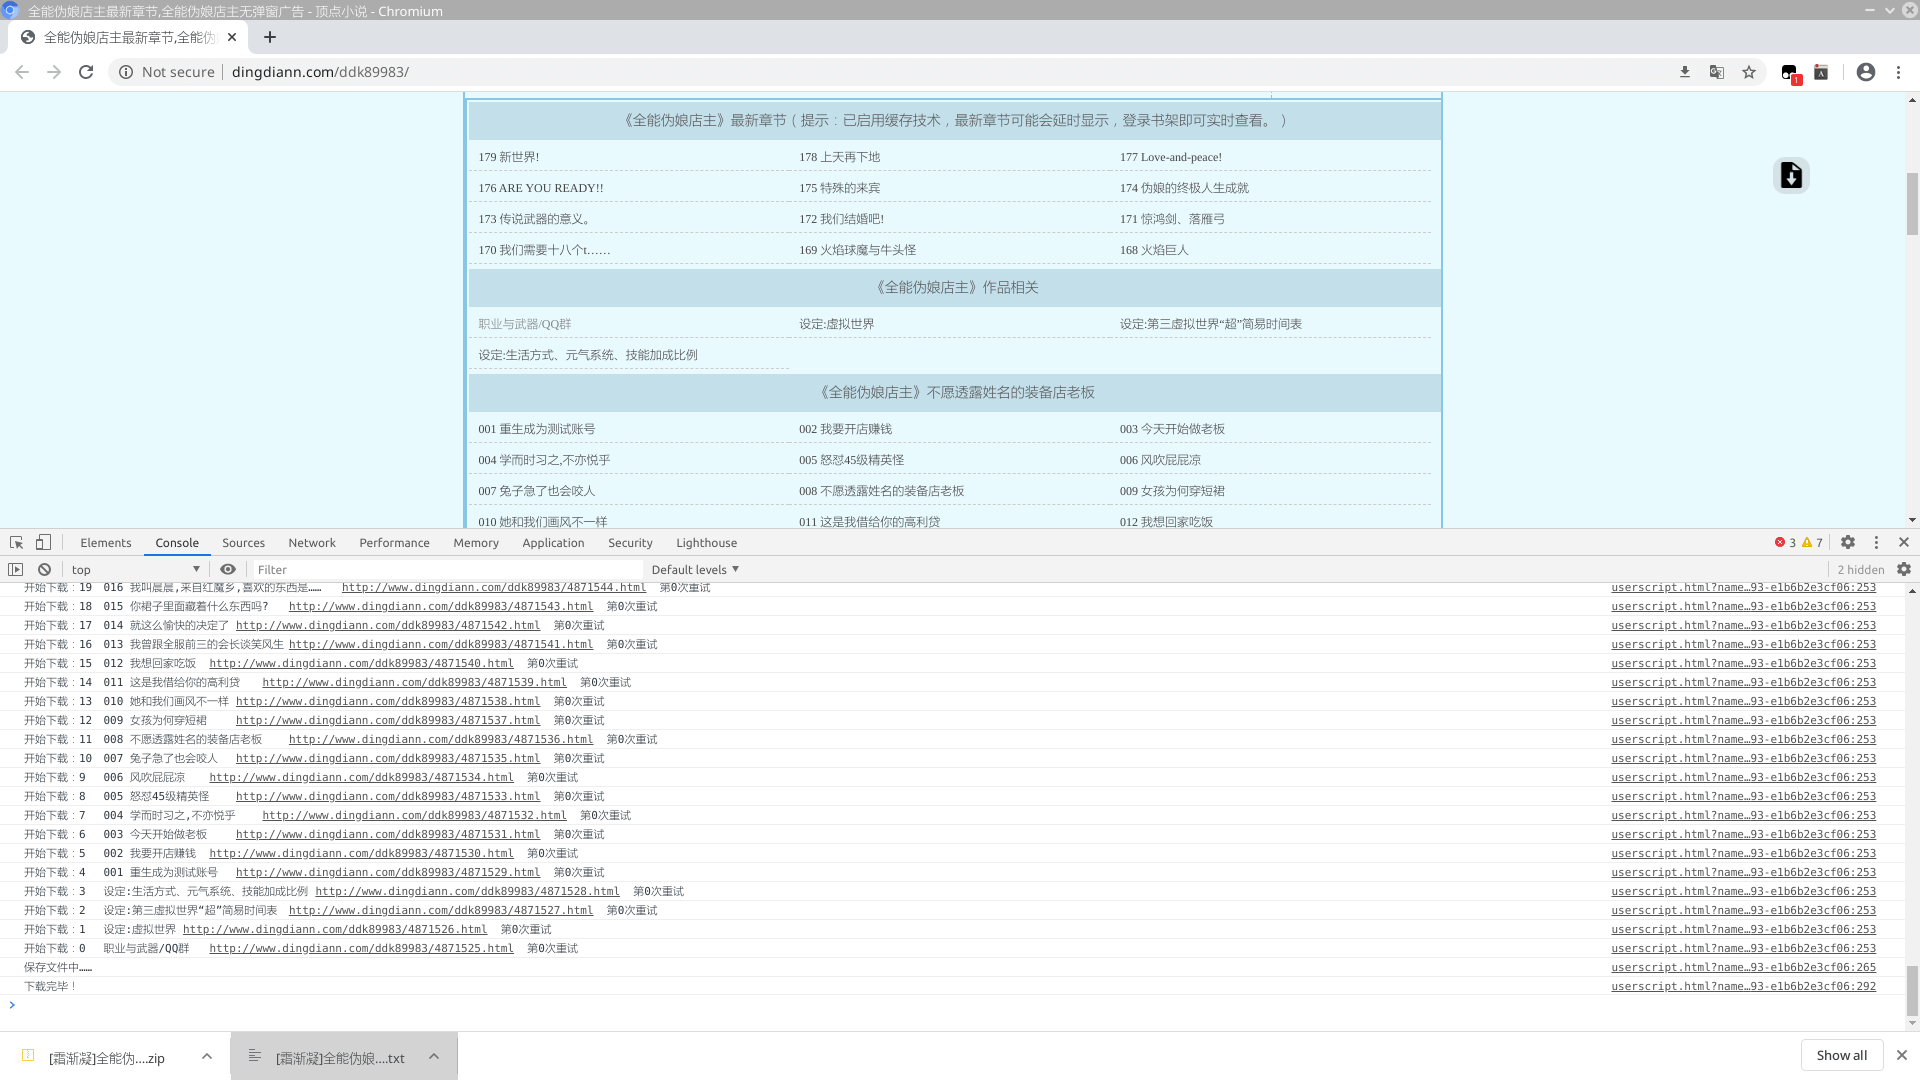Viewport: 1920px width, 1080px height.
Task: Click the Console tab in DevTools
Action: (x=177, y=542)
